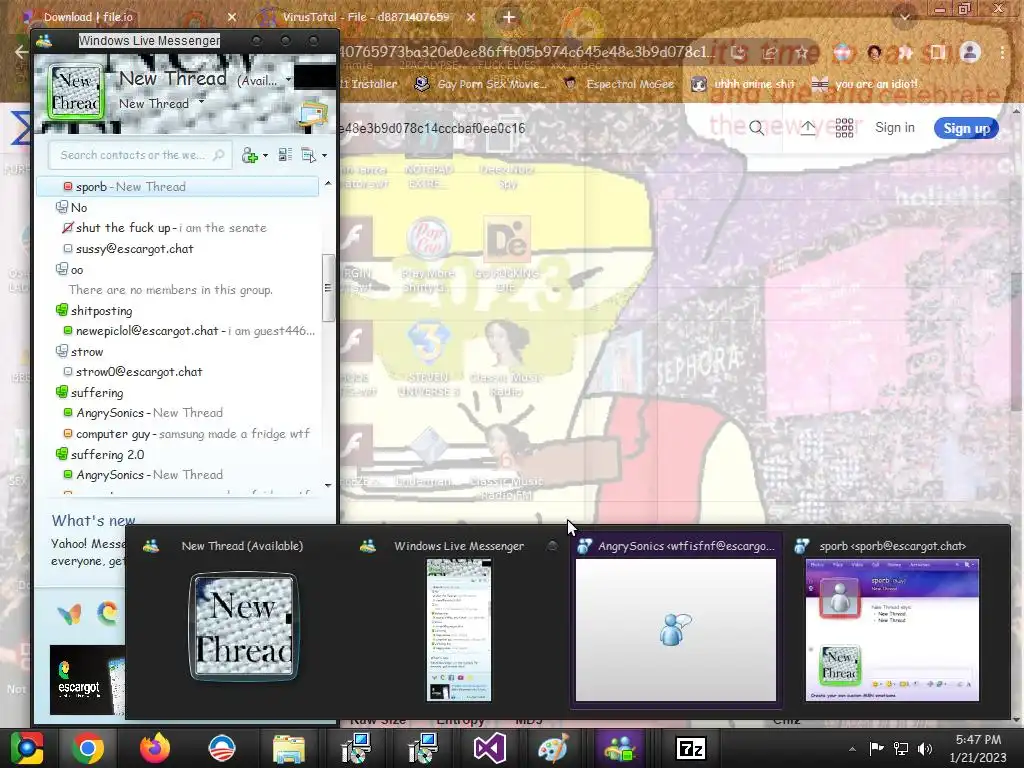The height and width of the screenshot is (768, 1024).
Task: Click the Chrome install/download icon in address bar
Action: click(x=738, y=52)
